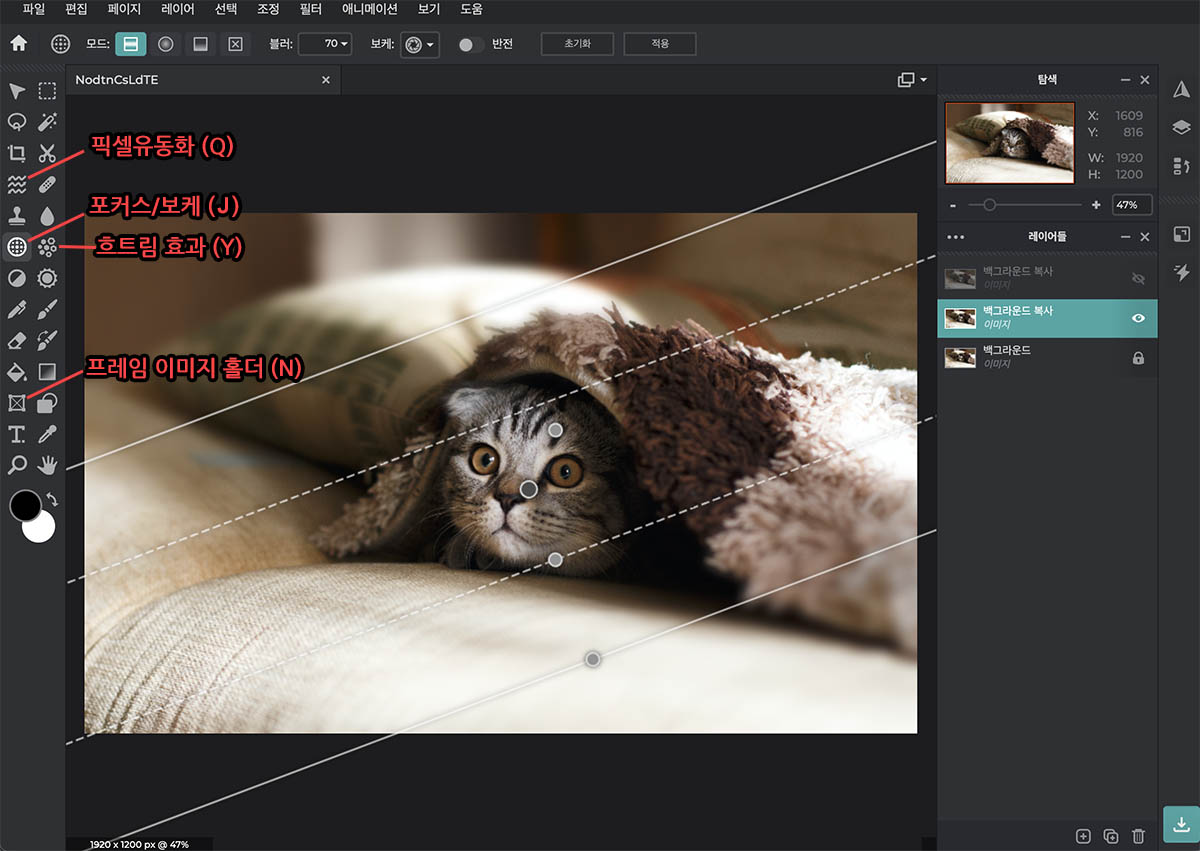Select the Shape tool
Image resolution: width=1200 pixels, height=851 pixels.
(47, 402)
